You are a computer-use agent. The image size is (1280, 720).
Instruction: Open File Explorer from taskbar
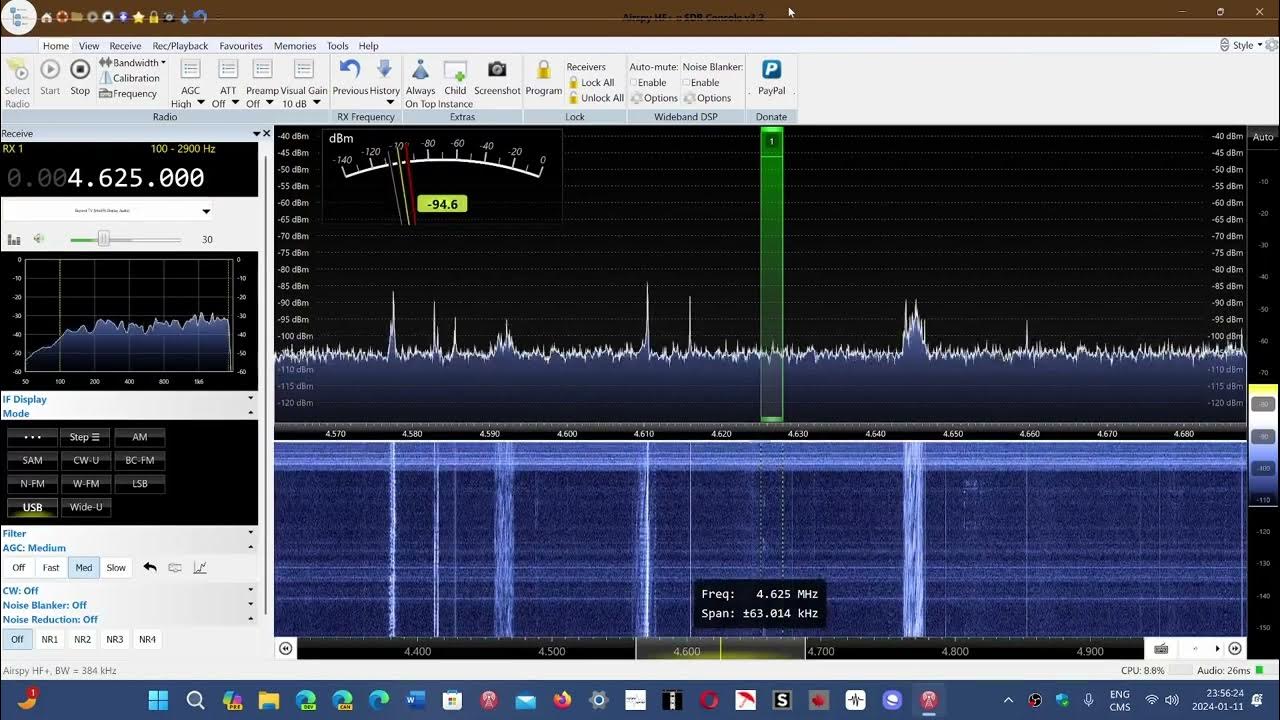(x=269, y=700)
